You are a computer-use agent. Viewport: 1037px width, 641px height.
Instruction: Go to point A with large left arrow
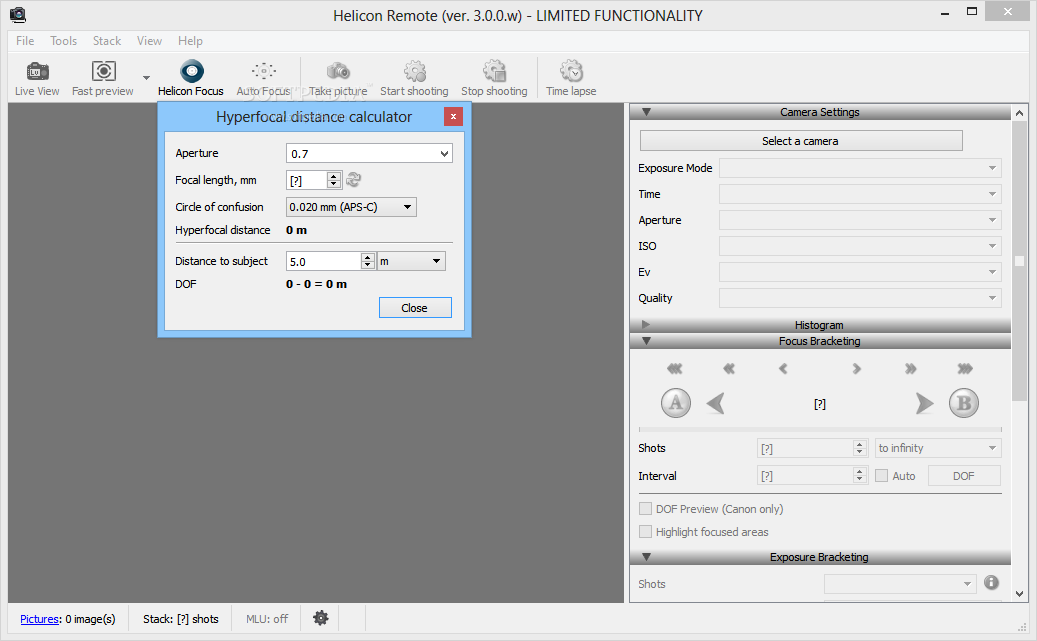716,403
